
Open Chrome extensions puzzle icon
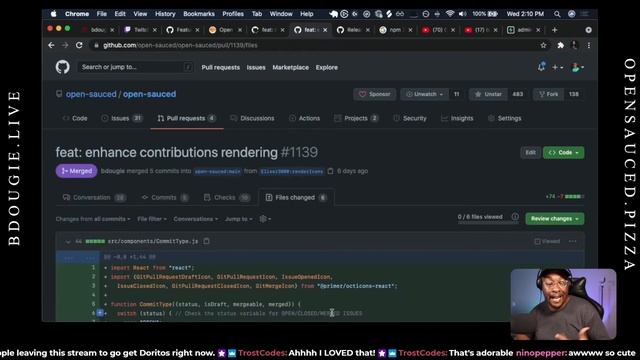(560, 45)
